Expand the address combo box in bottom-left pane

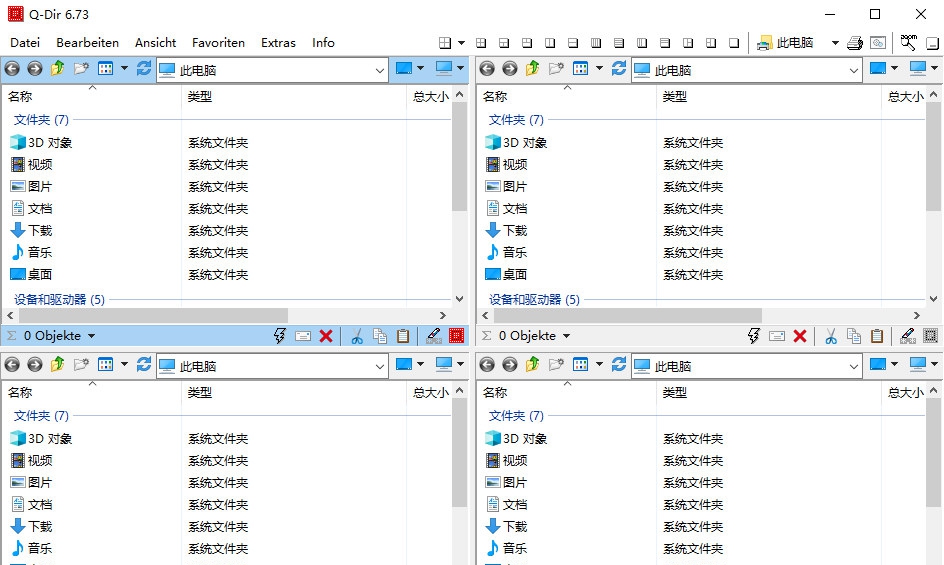click(x=379, y=366)
